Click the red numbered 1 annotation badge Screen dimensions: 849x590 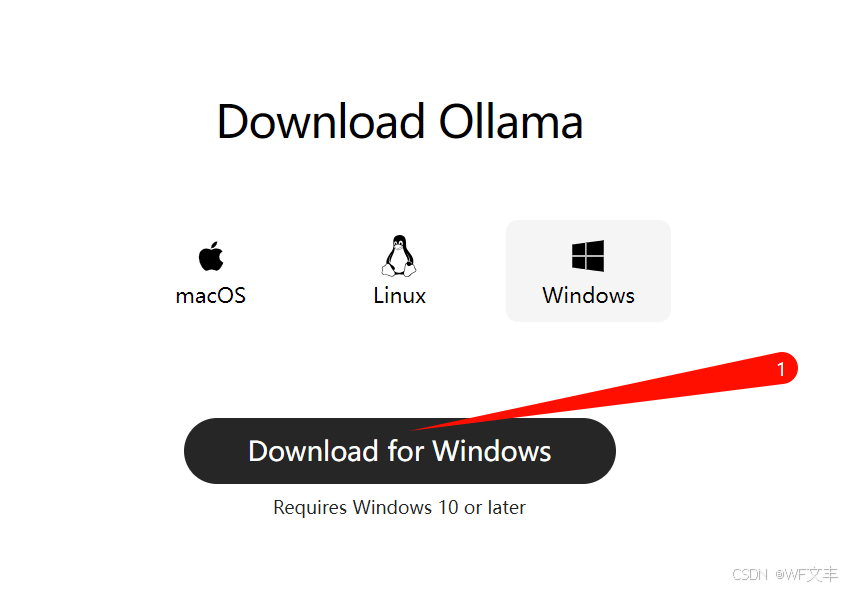(780, 369)
